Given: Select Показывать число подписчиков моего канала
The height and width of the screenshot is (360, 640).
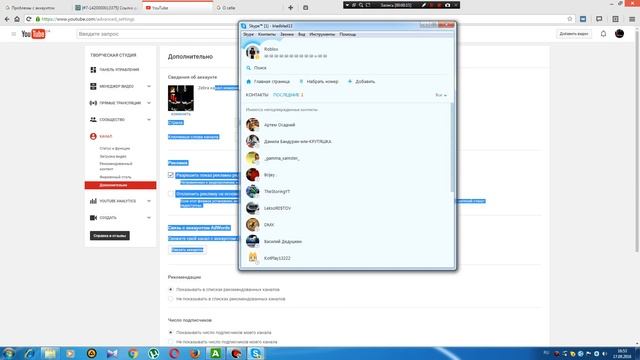Looking at the screenshot, I should pos(171,333).
